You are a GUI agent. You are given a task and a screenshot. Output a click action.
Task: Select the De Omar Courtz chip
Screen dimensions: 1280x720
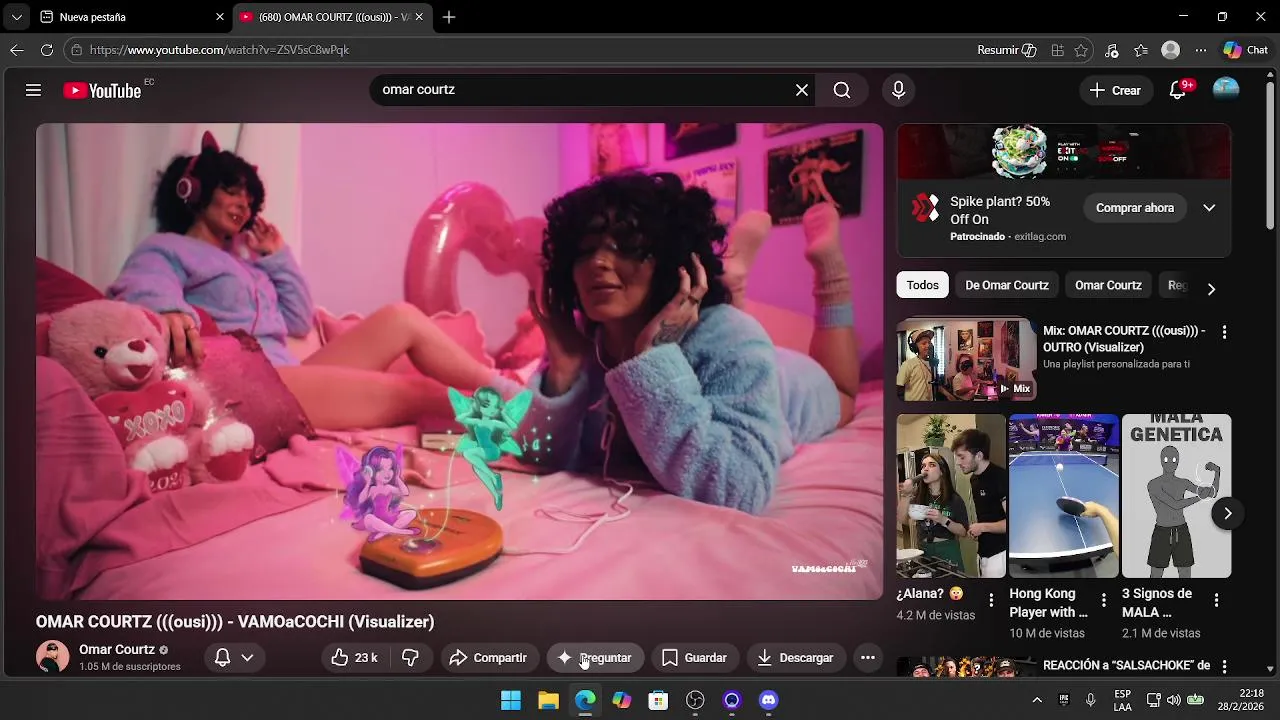point(1007,286)
